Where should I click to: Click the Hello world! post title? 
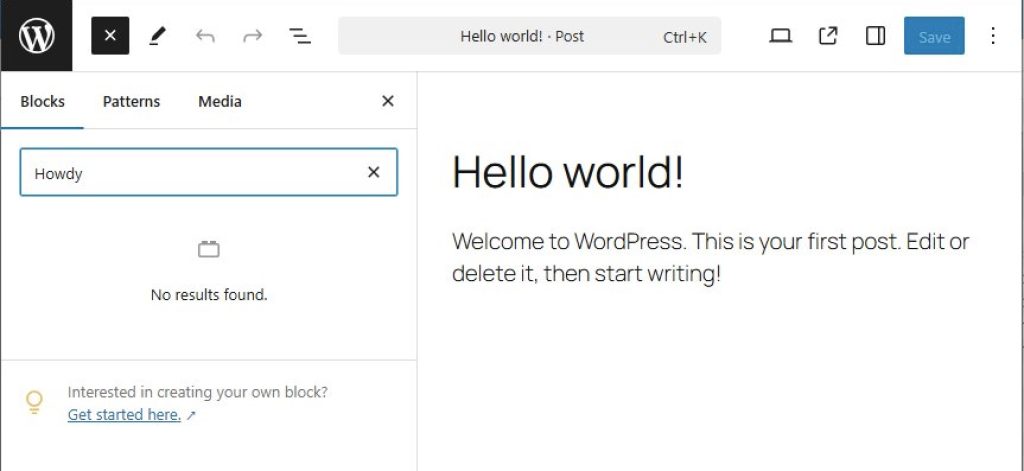click(x=568, y=172)
